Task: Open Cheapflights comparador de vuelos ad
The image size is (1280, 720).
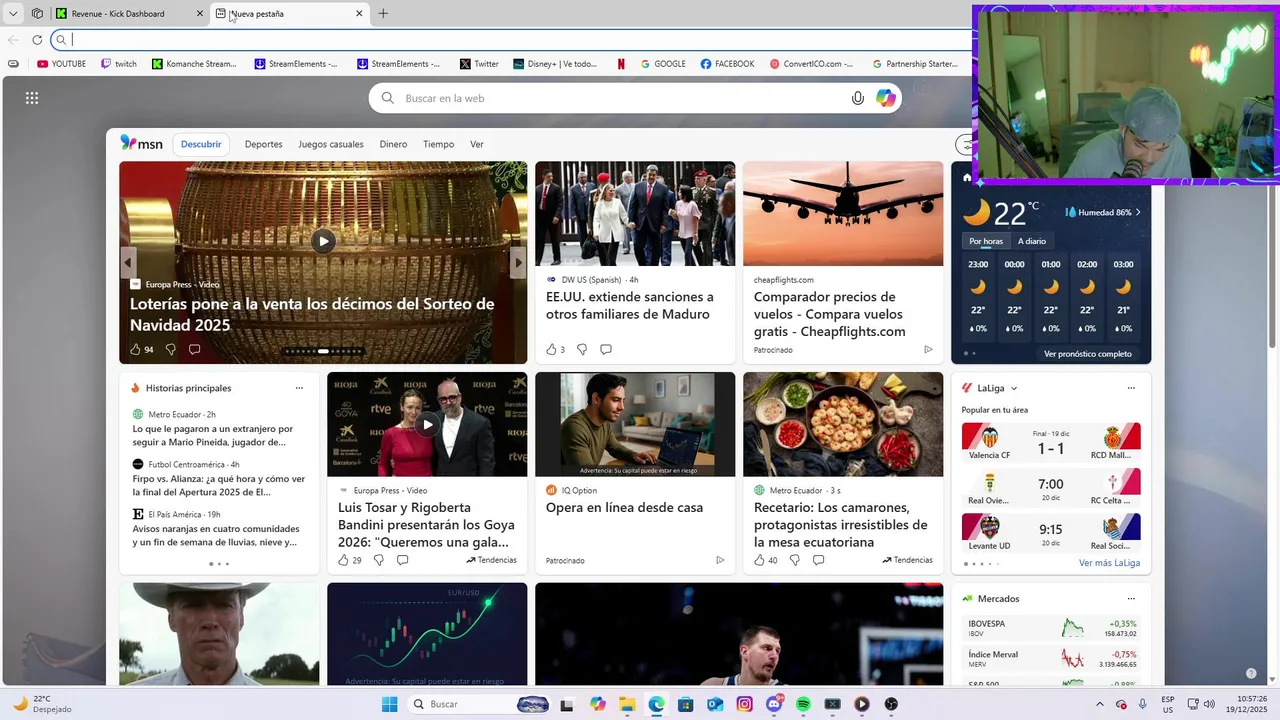Action: (830, 314)
